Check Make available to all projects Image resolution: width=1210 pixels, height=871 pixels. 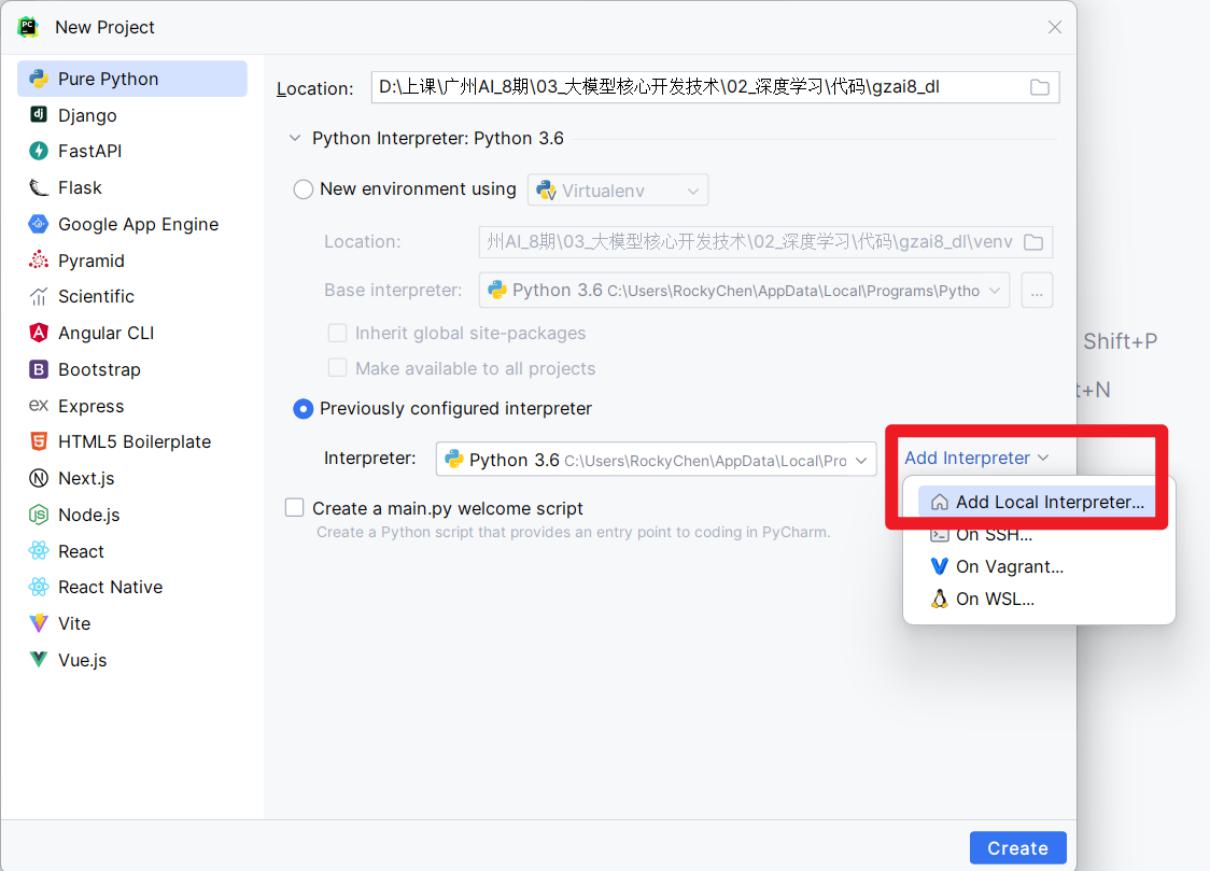click(x=337, y=368)
